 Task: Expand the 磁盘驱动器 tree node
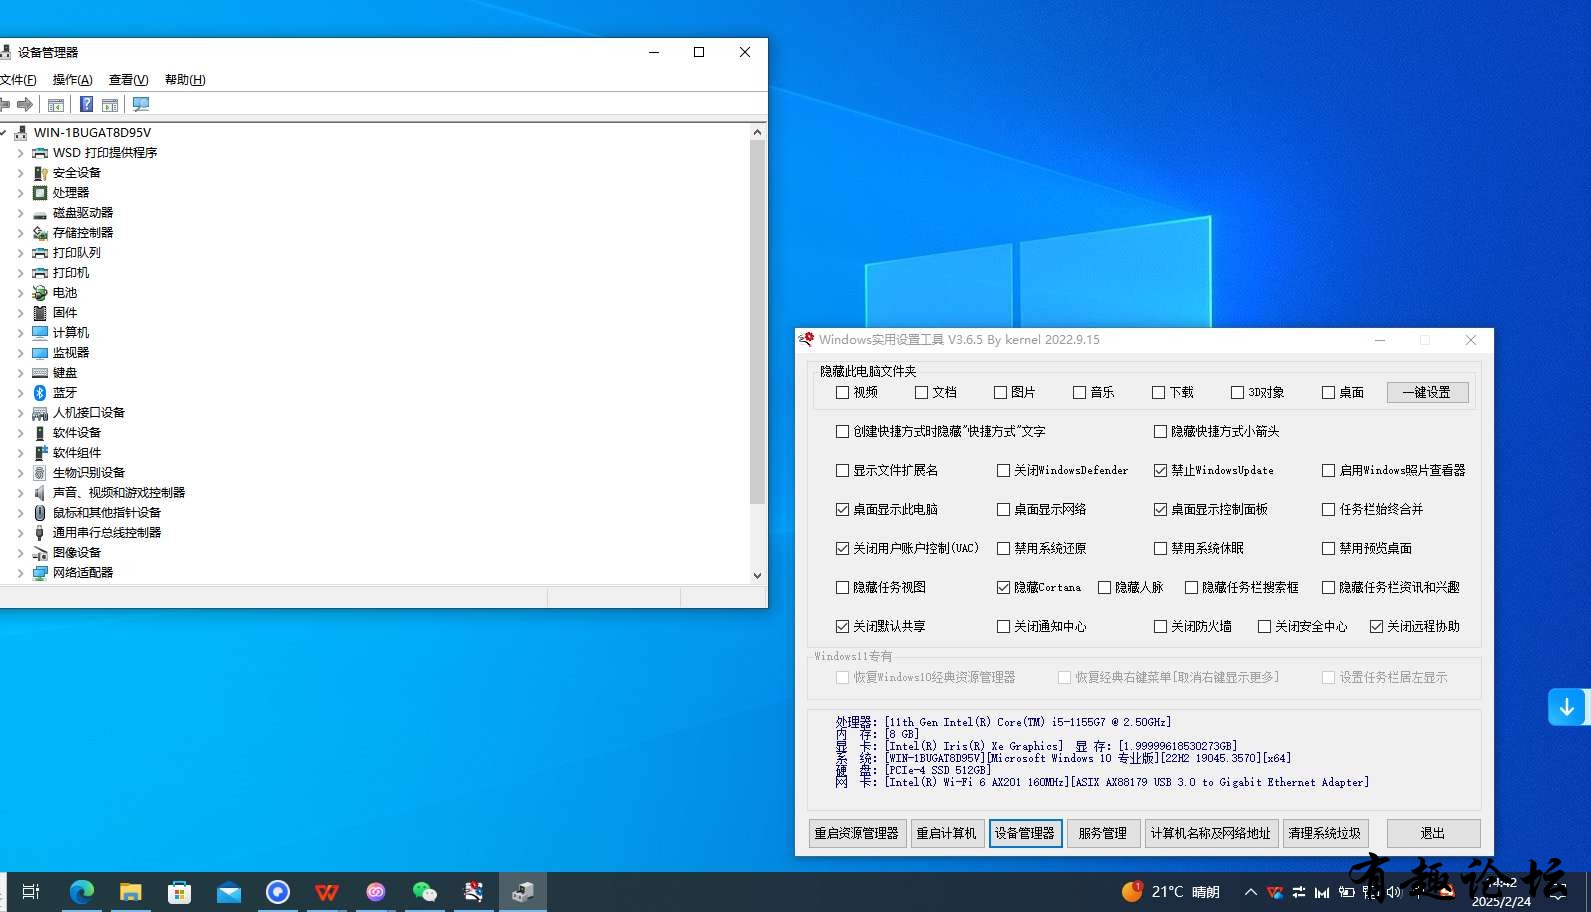point(20,212)
